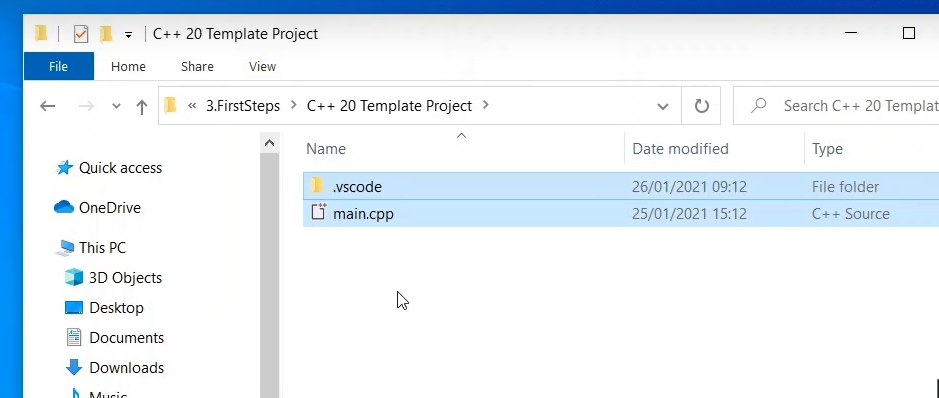Switch to the View ribbon tab
Screen dimensions: 939x398
click(262, 66)
